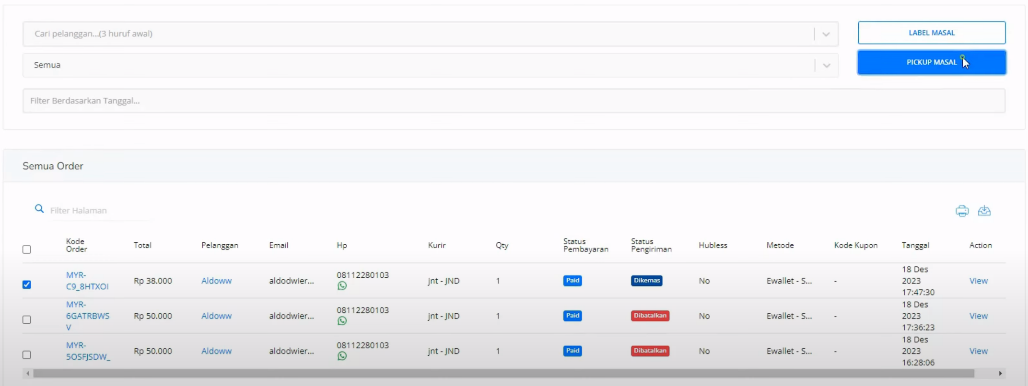Click the Kode Order column header

point(77,245)
